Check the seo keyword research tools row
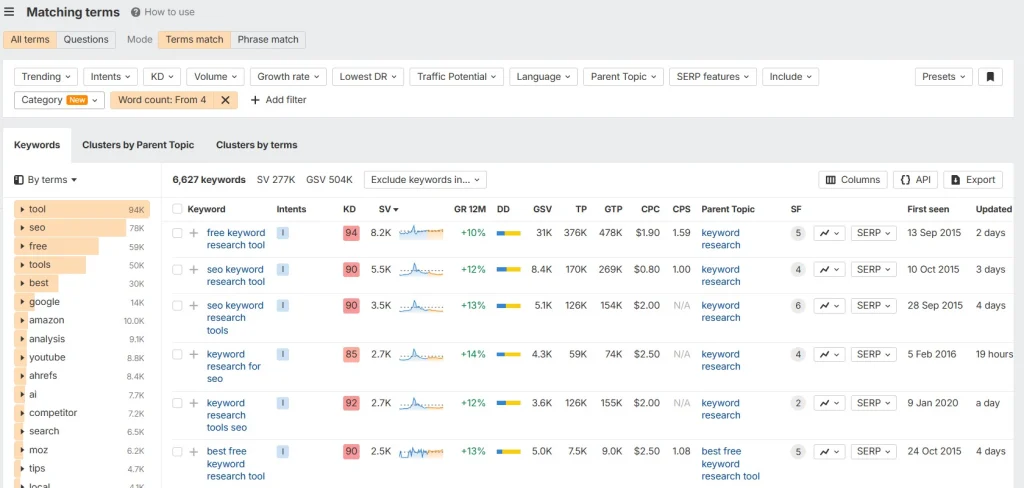 coord(177,306)
